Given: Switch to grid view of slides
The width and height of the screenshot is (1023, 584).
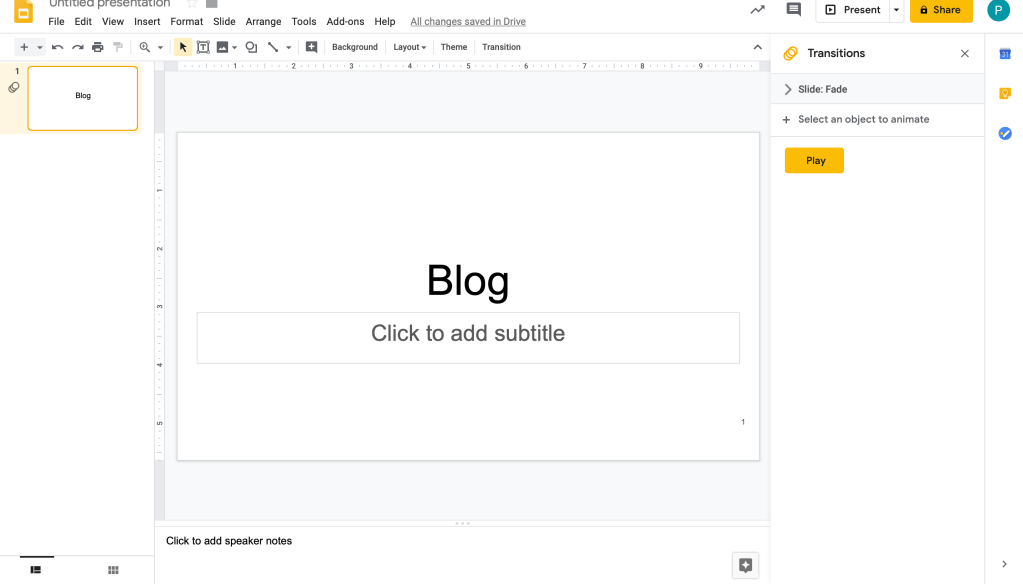Looking at the screenshot, I should (113, 570).
